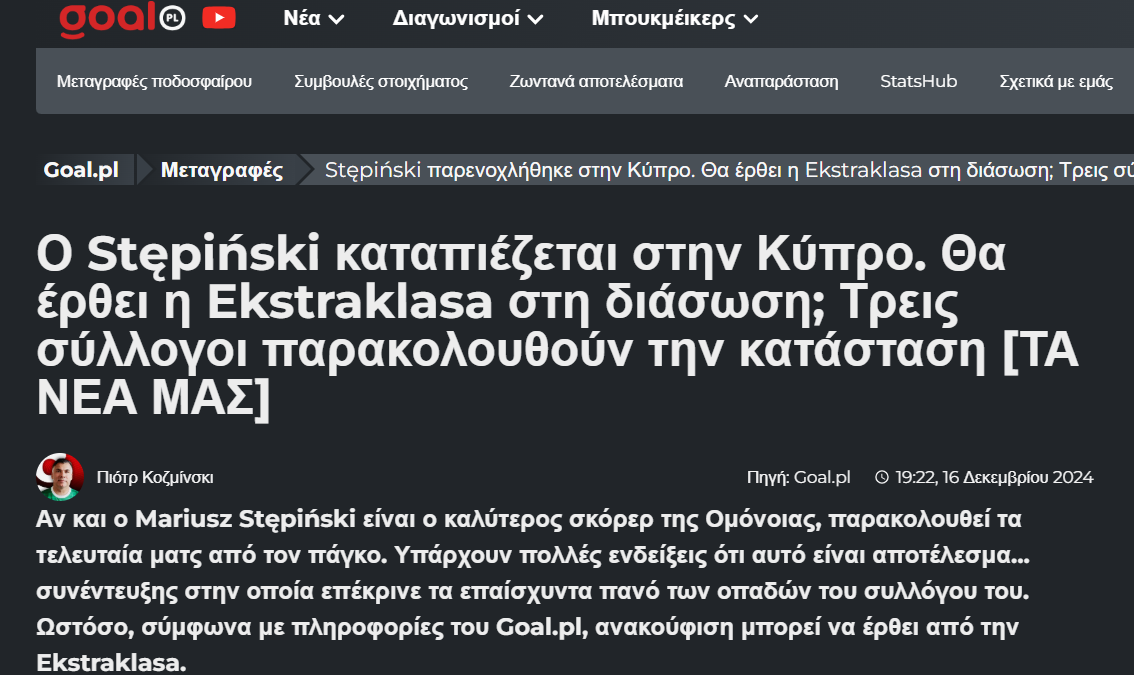Expand the Μπουκμέικερς dropdown menu

pos(675,18)
